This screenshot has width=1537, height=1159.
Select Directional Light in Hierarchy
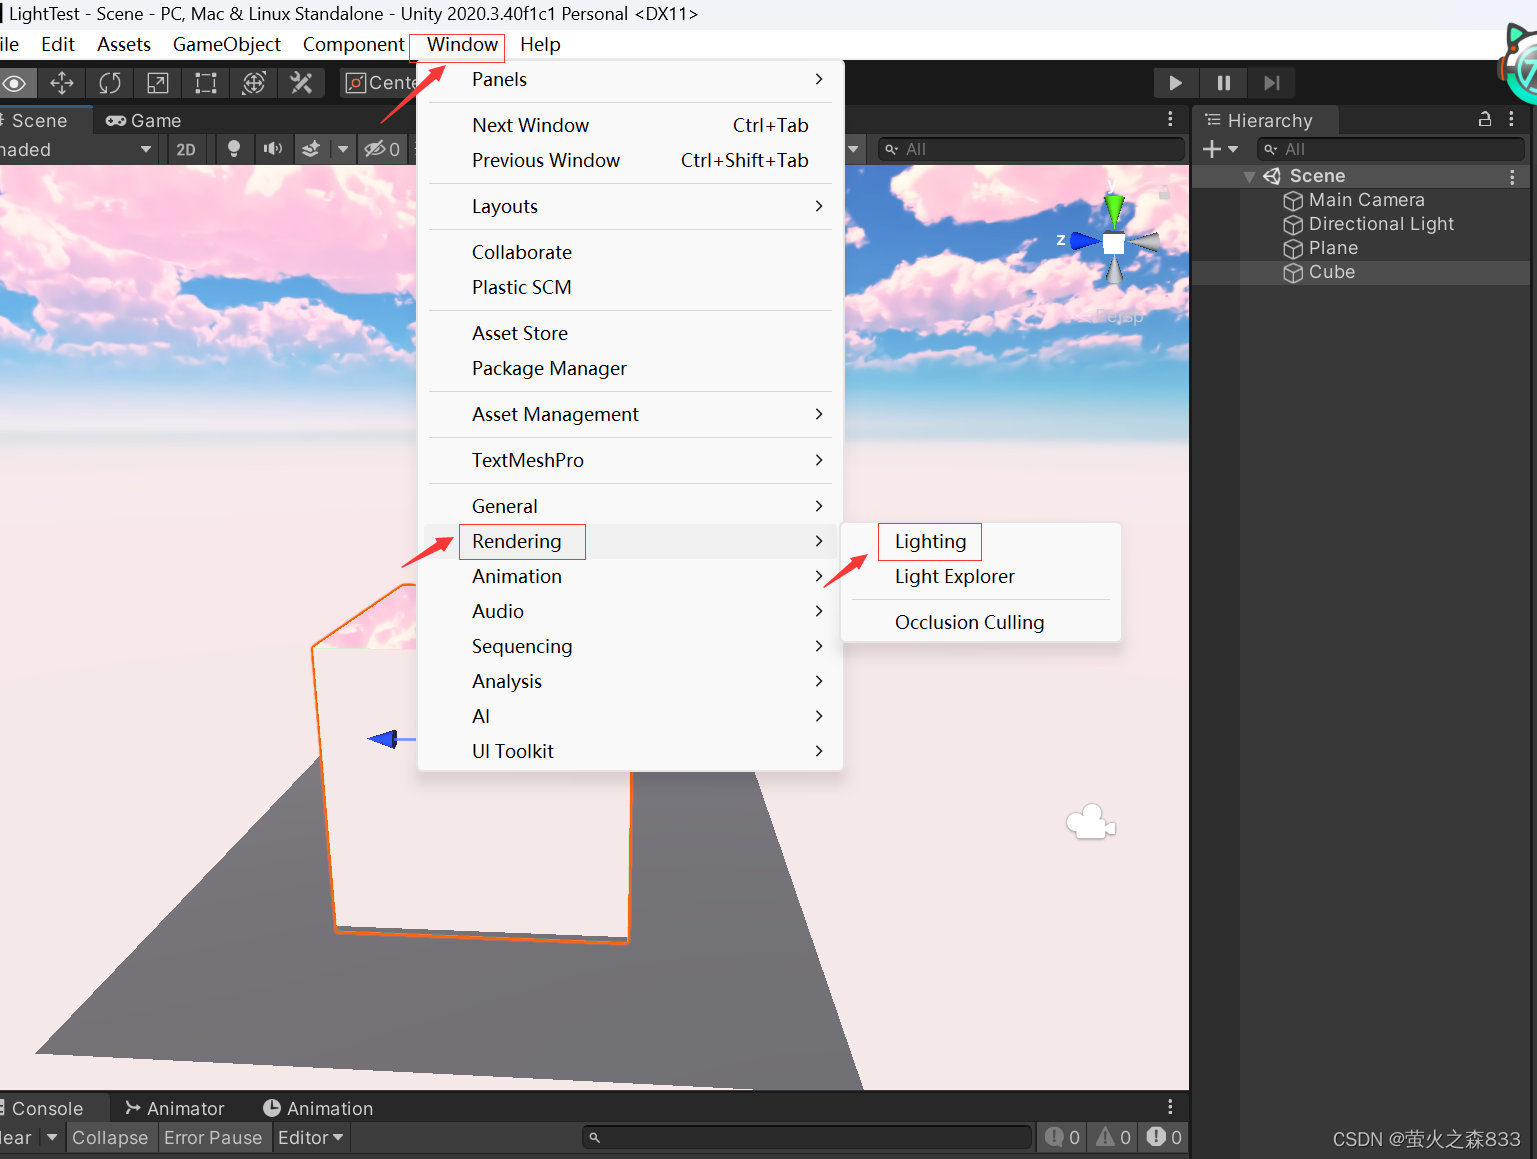[1381, 224]
